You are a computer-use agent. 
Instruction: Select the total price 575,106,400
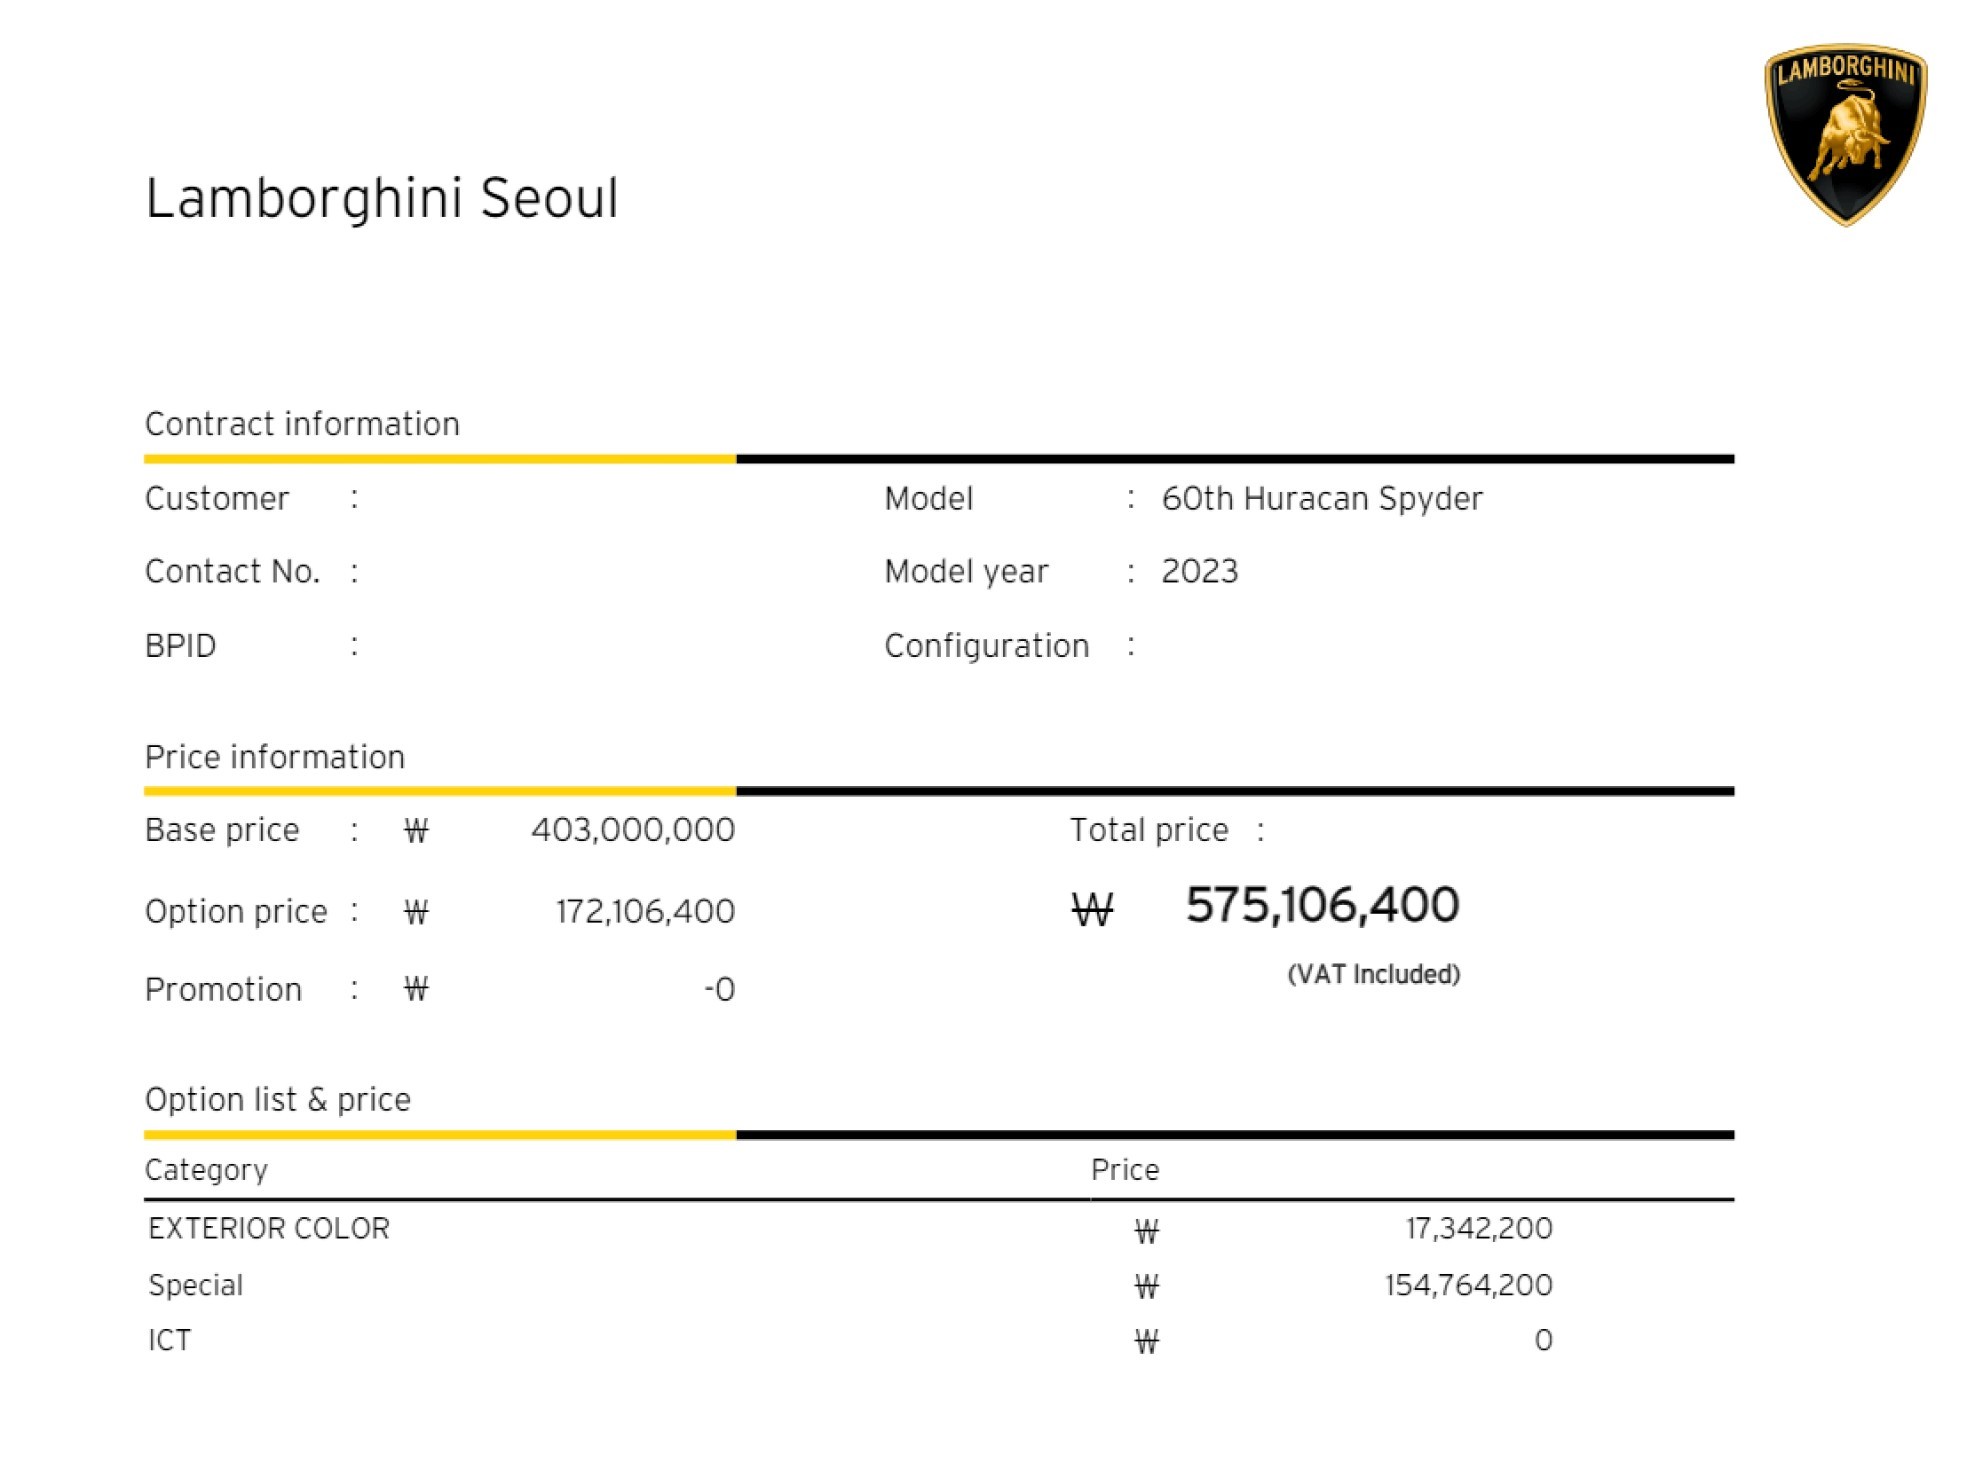click(1322, 906)
